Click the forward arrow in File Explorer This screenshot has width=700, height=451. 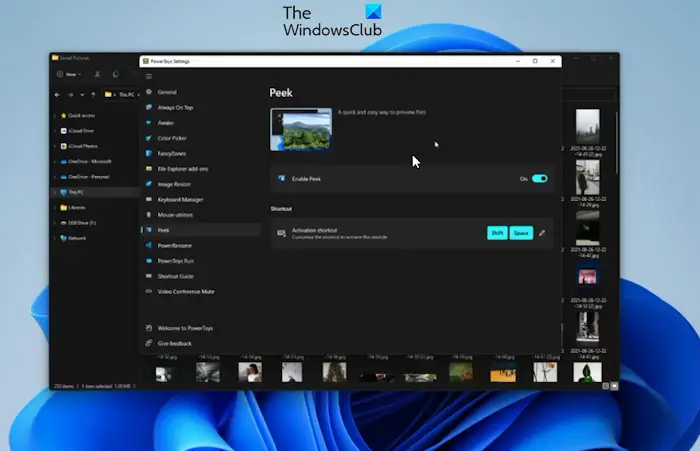pyautogui.click(x=70, y=95)
